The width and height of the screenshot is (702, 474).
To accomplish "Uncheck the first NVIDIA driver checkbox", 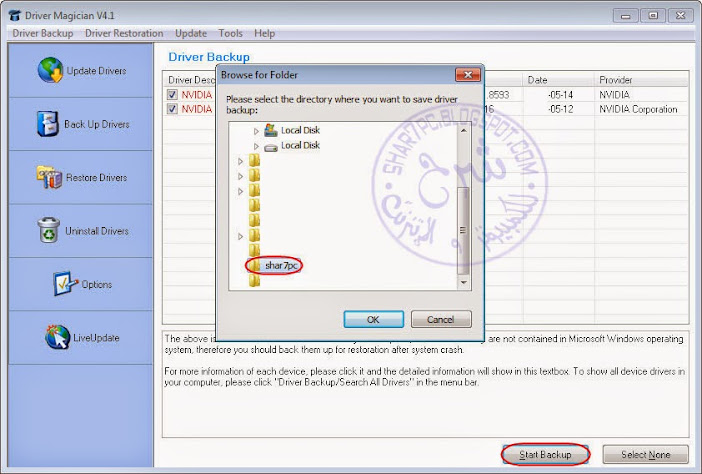I will (172, 94).
